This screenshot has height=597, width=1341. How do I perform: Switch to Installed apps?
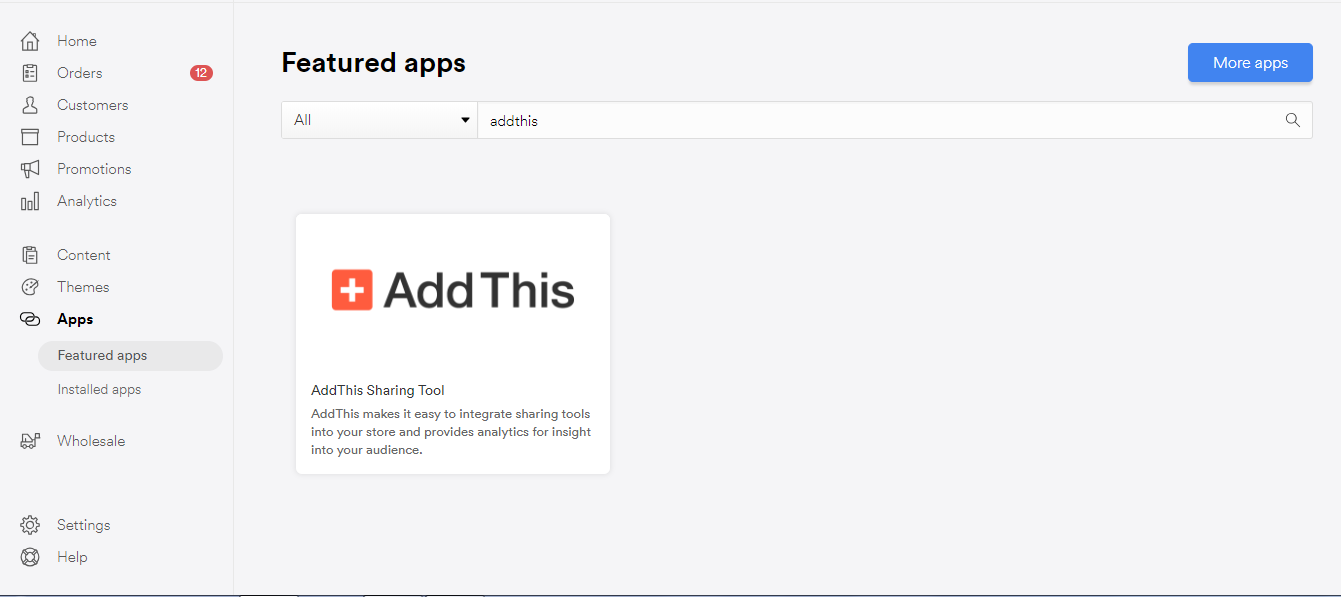tap(98, 388)
